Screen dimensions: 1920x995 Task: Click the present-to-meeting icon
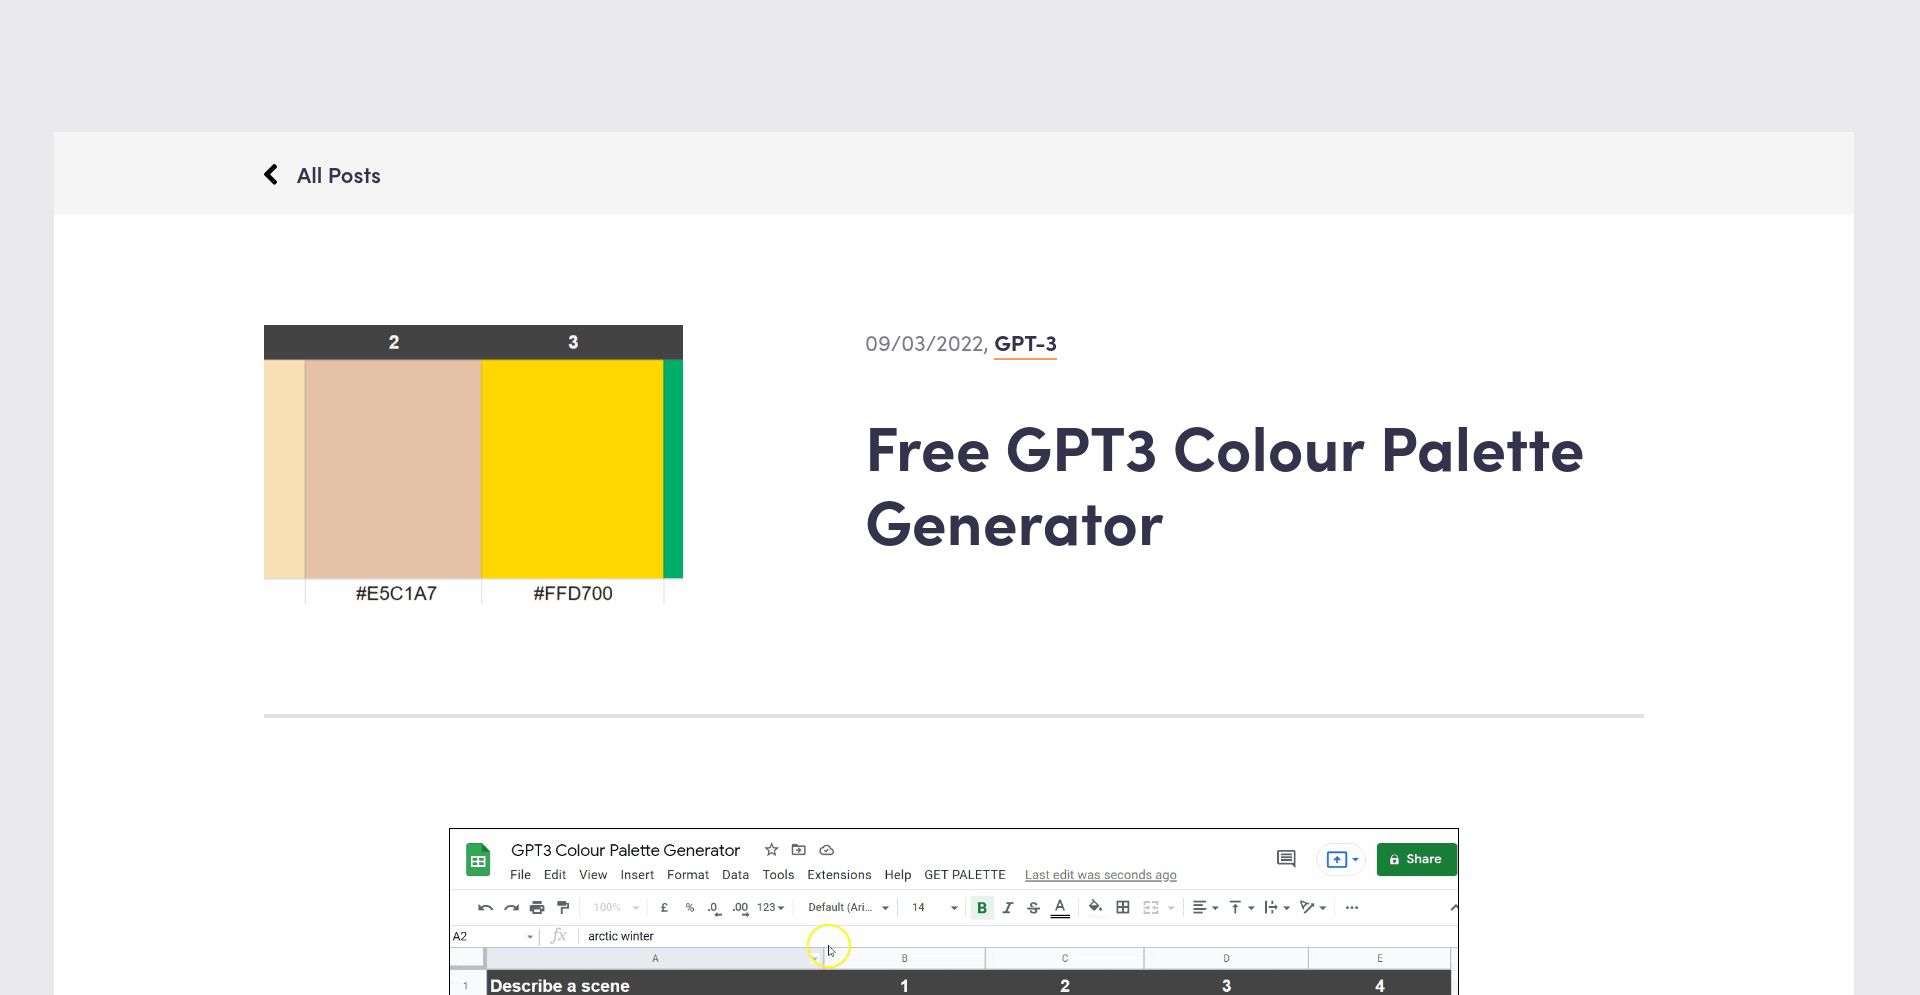point(1336,860)
